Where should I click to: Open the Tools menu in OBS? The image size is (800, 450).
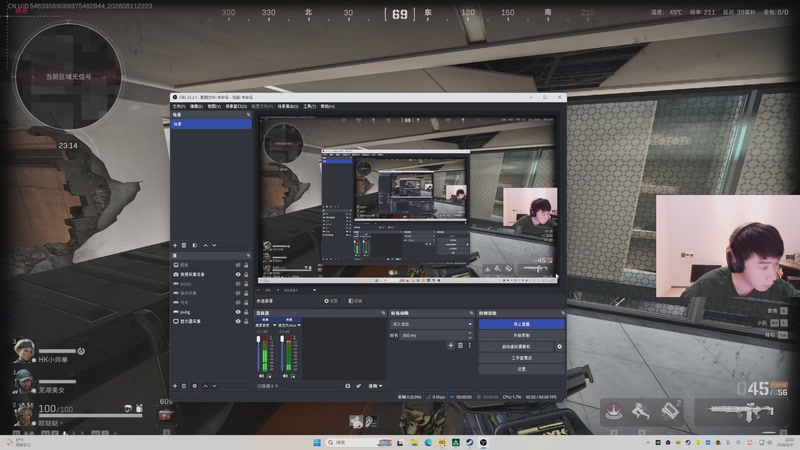pos(310,106)
